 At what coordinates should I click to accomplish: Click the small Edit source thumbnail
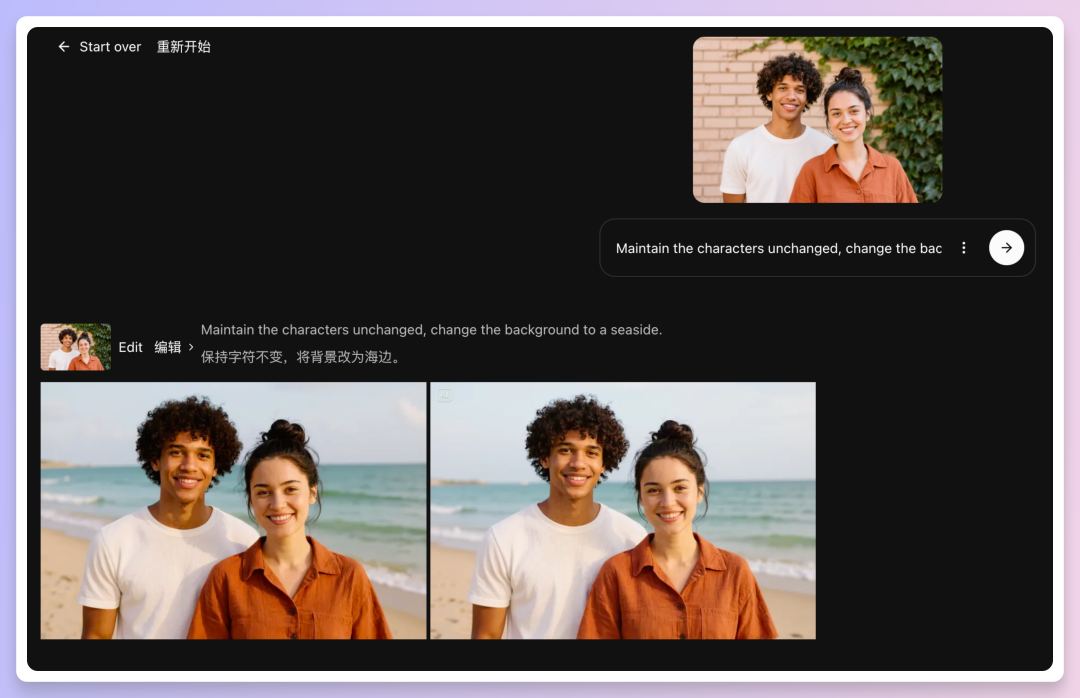pos(76,347)
